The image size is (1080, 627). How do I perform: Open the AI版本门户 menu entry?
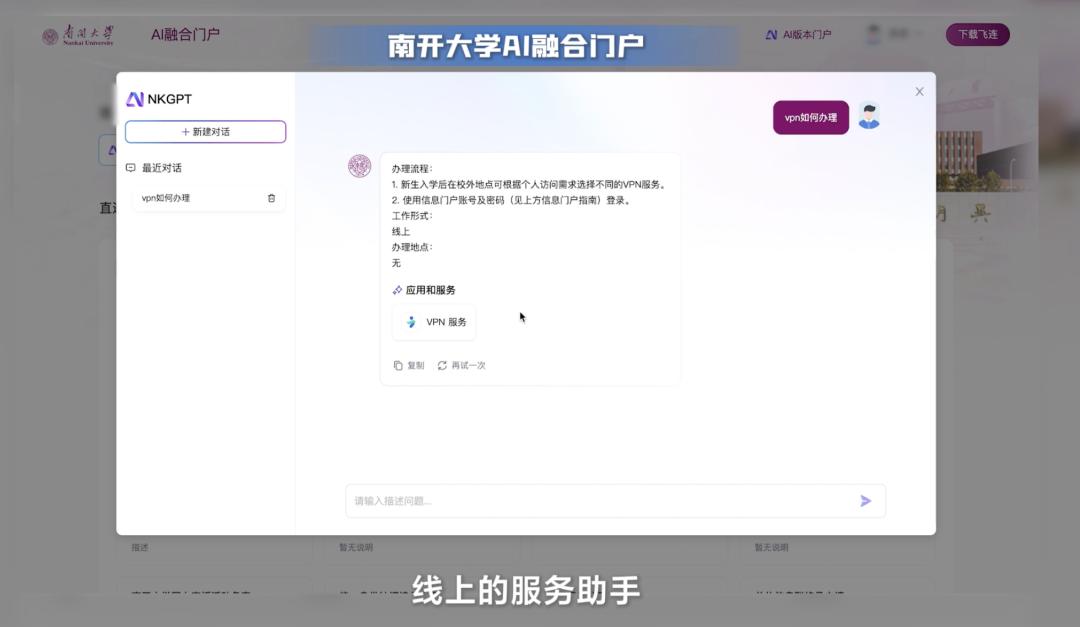[806, 34]
